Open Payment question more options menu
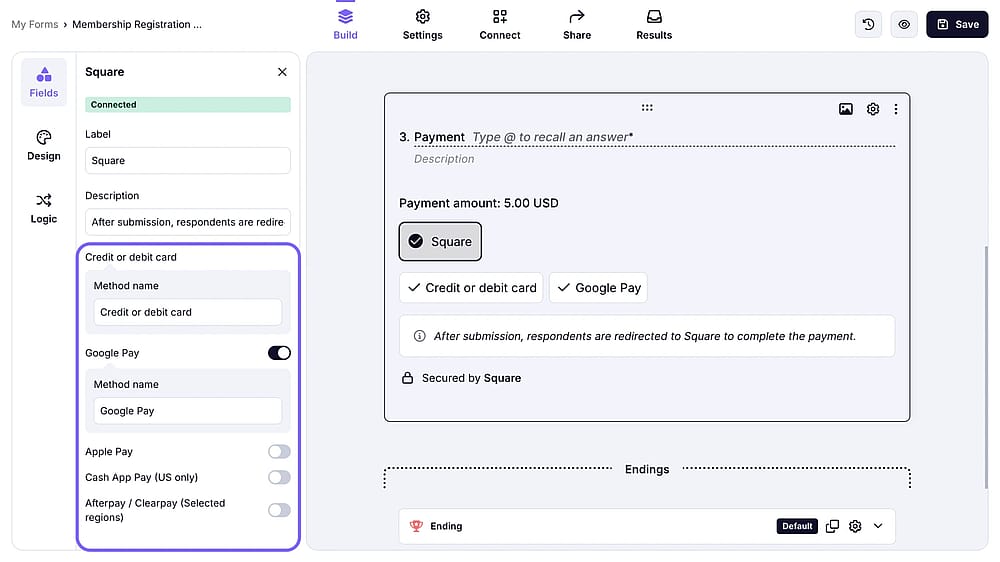This screenshot has width=1000, height=562. [x=895, y=109]
